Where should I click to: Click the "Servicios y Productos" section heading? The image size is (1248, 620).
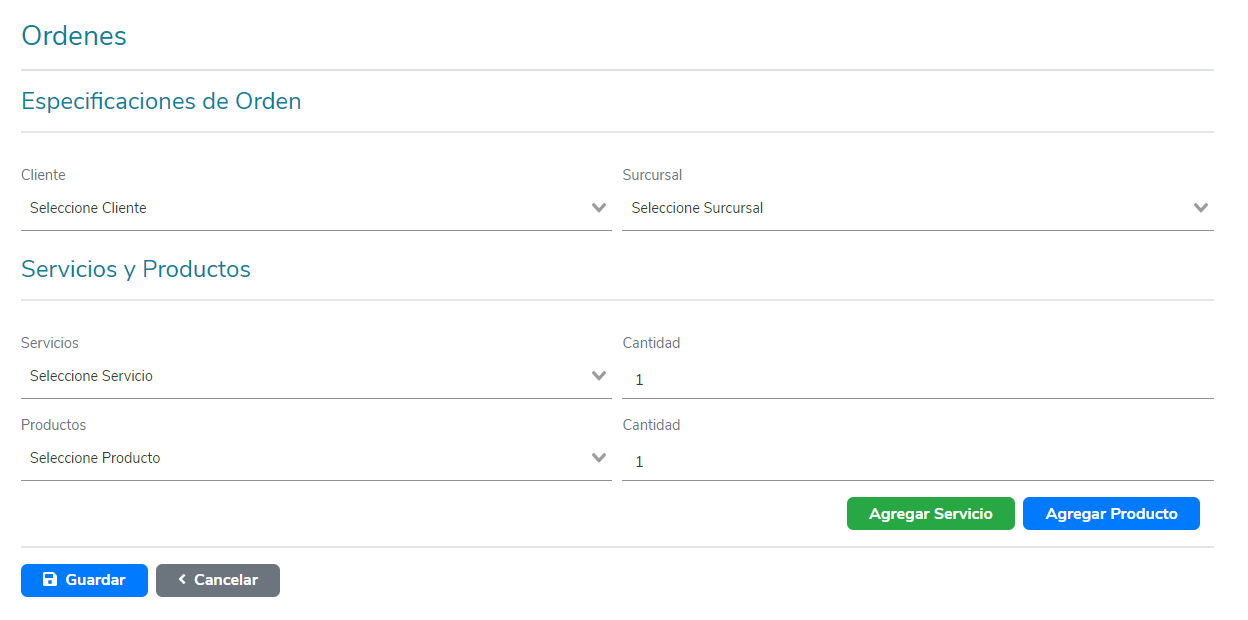pos(136,269)
